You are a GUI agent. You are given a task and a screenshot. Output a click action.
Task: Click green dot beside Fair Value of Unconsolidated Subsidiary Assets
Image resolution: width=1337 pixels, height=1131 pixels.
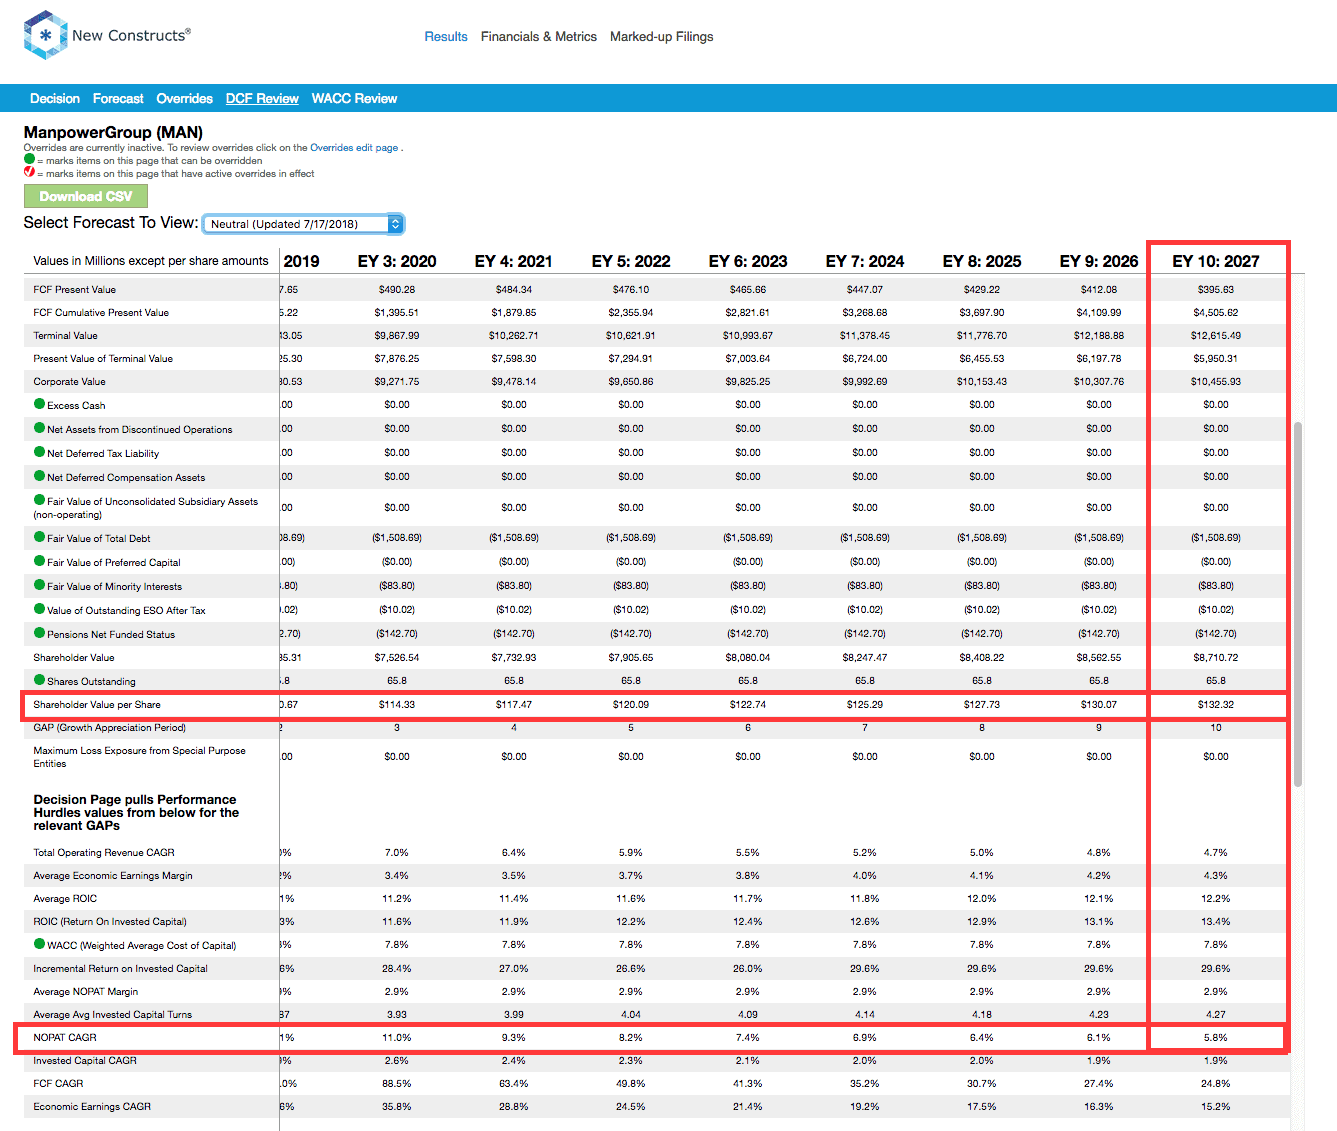tap(39, 500)
